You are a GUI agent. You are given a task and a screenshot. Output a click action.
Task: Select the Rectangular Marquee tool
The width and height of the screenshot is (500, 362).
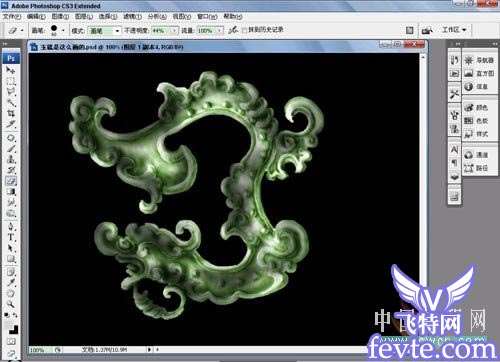point(11,81)
